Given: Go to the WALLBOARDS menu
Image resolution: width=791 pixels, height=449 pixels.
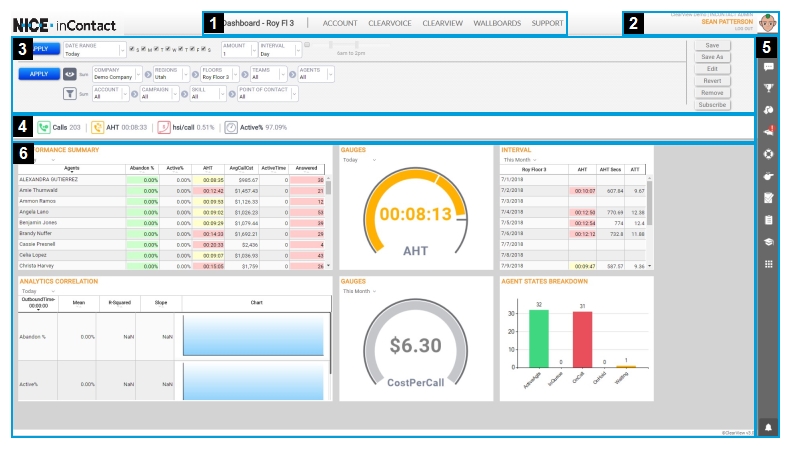Looking at the screenshot, I should click(x=496, y=22).
